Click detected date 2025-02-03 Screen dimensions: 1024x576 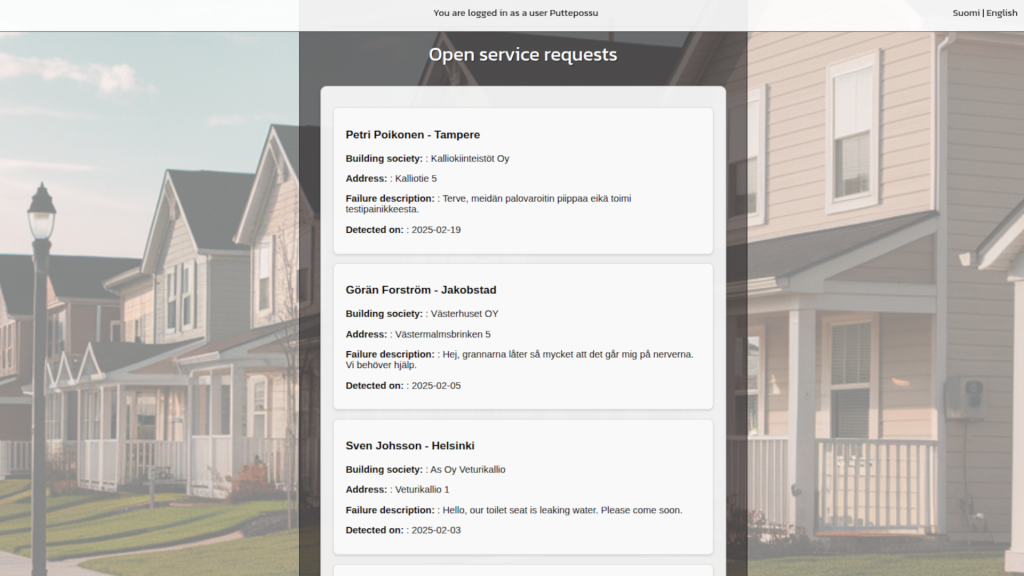[x=436, y=530]
